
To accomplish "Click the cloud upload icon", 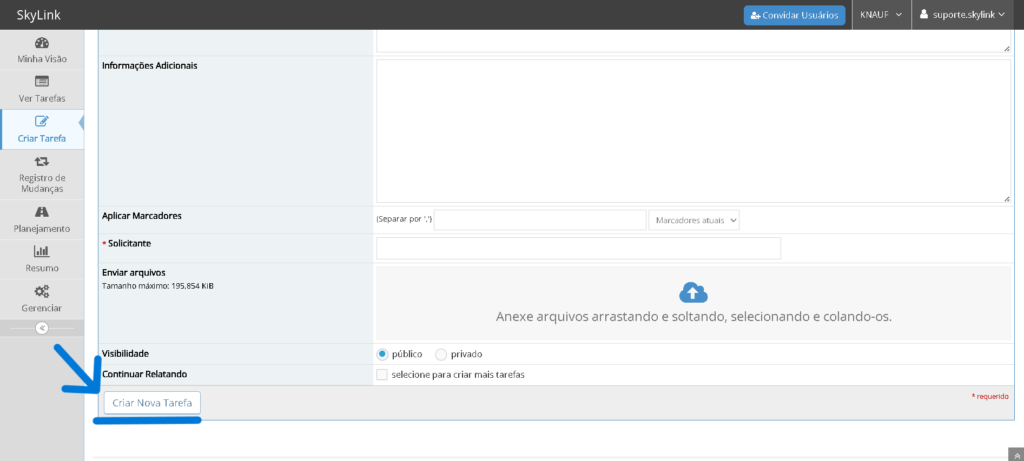I will [x=694, y=293].
